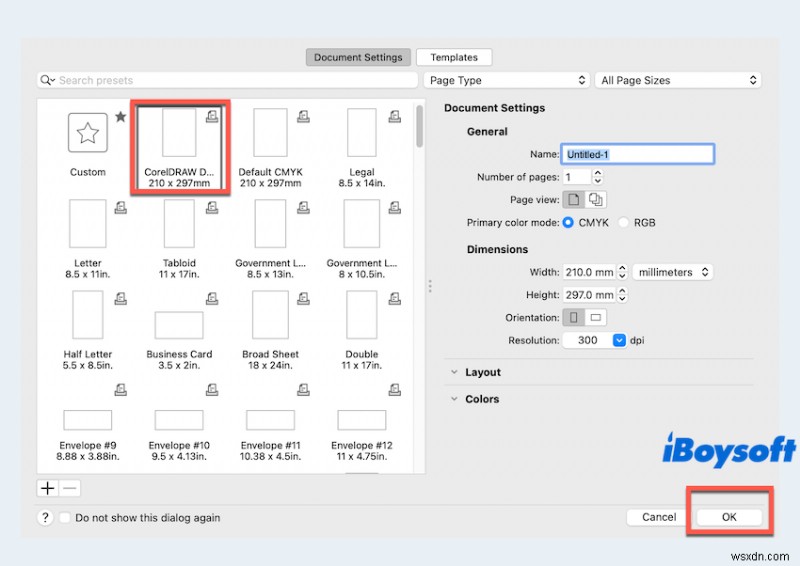This screenshot has height=566, width=800.
Task: Select the Custom star preset thumbnail
Action: [x=88, y=133]
